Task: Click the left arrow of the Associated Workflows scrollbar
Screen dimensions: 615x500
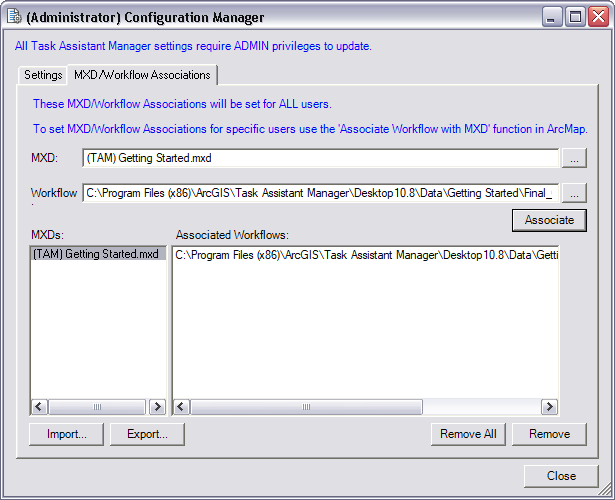Action: click(x=181, y=407)
